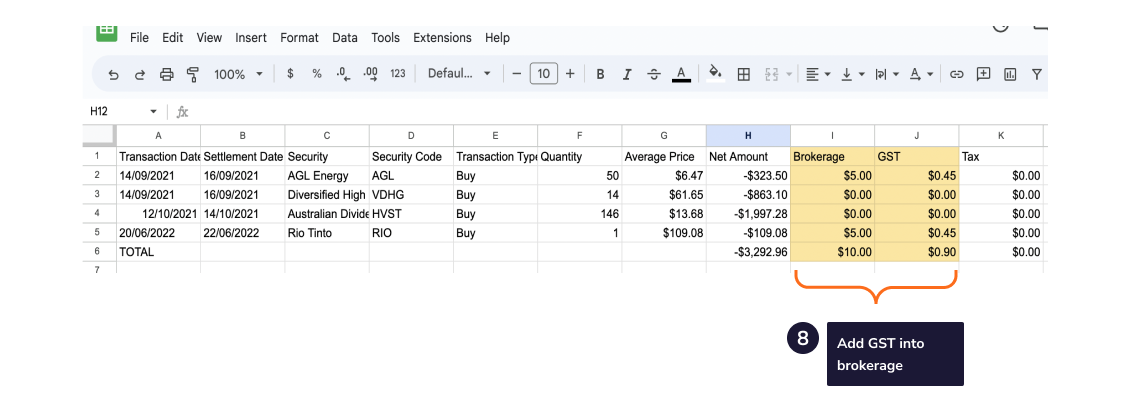This screenshot has height=415, width=1136.
Task: Click the select-all corner box
Action: (x=99, y=135)
